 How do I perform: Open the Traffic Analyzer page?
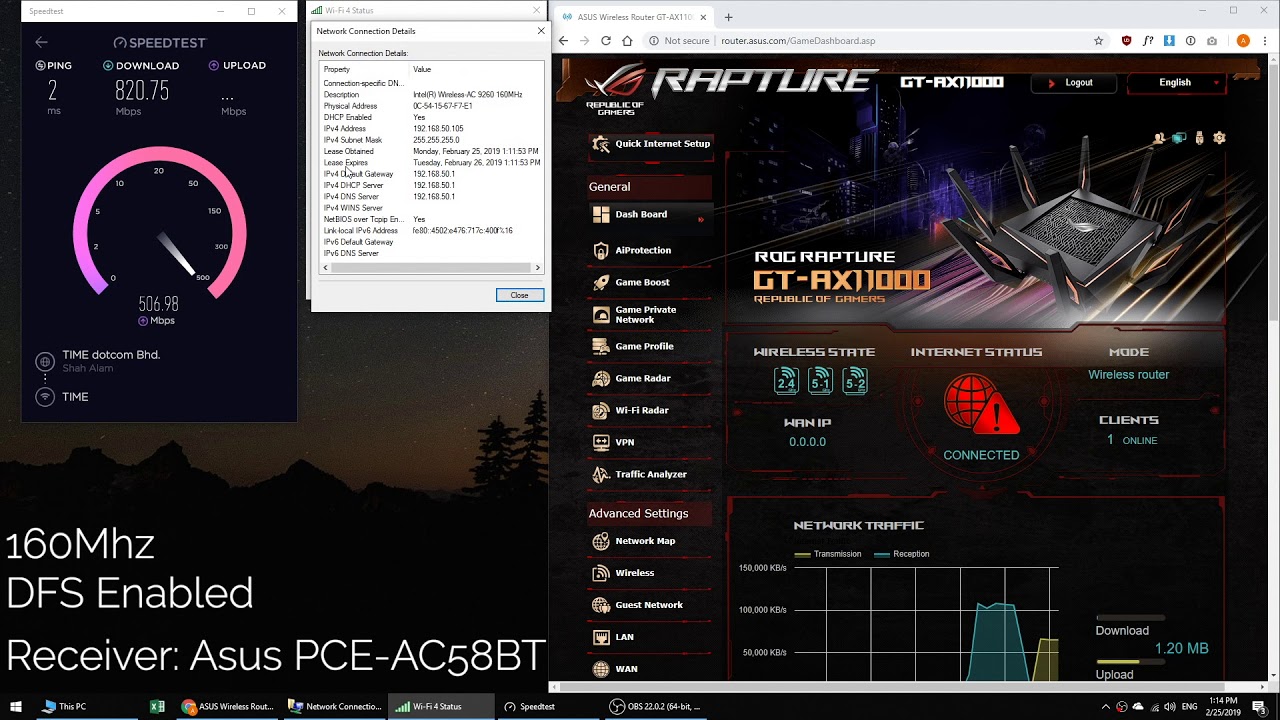click(649, 474)
